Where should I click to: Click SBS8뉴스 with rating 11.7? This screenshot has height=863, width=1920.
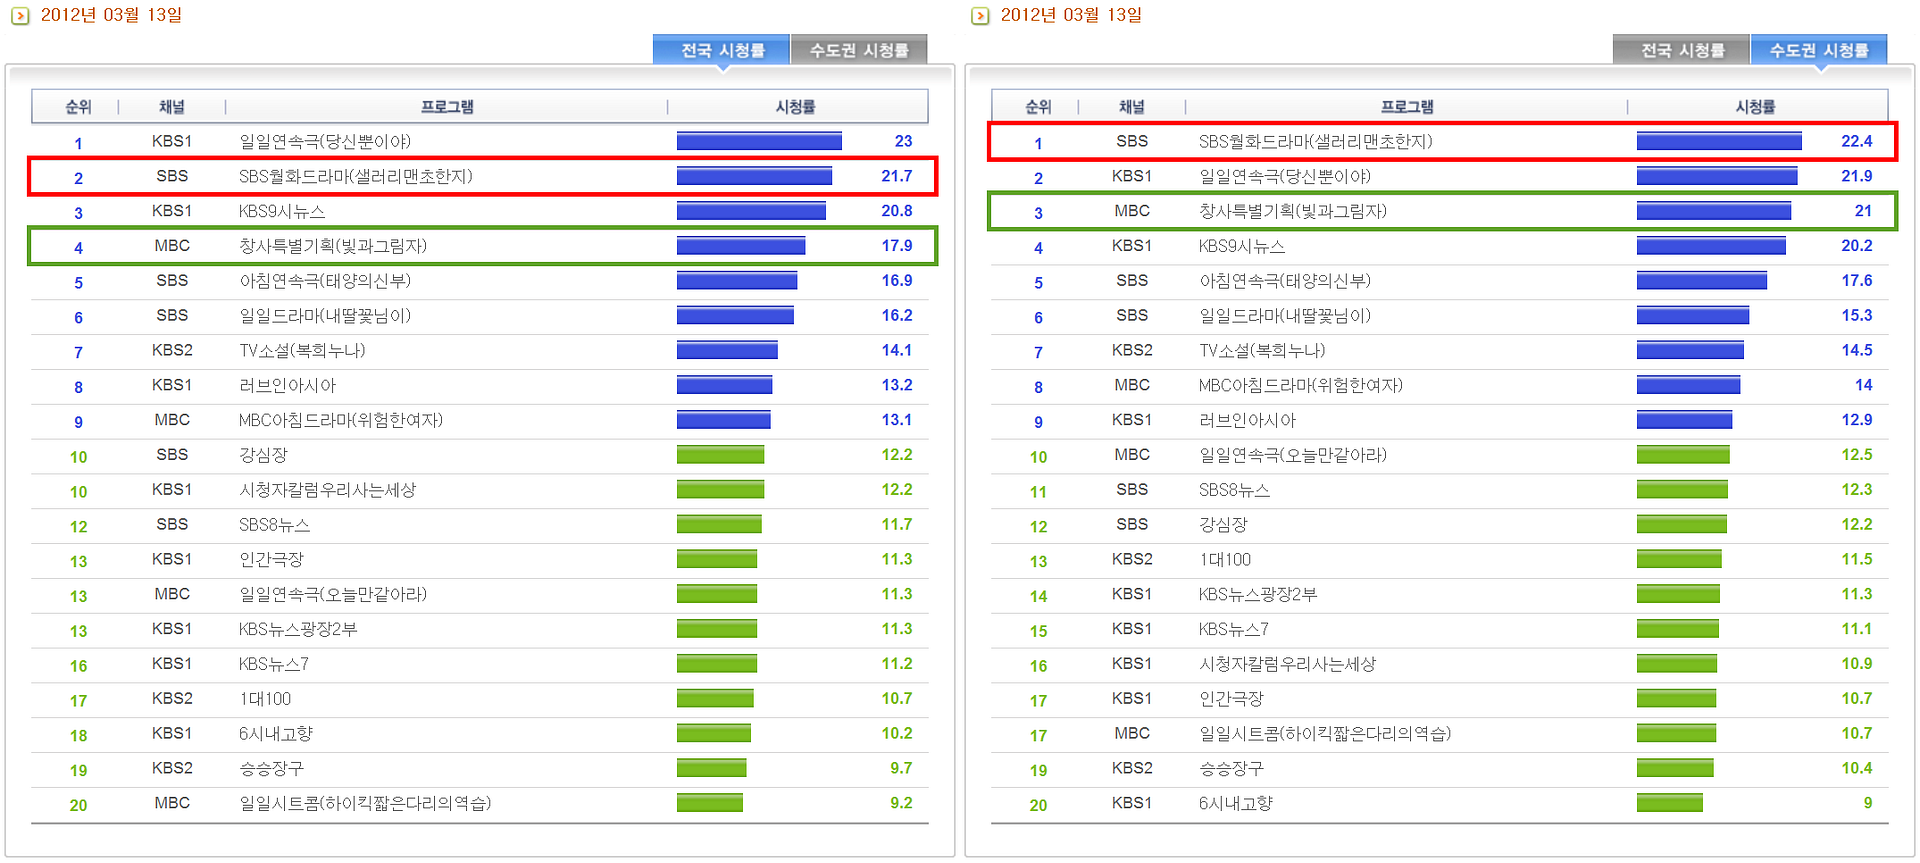274,525
